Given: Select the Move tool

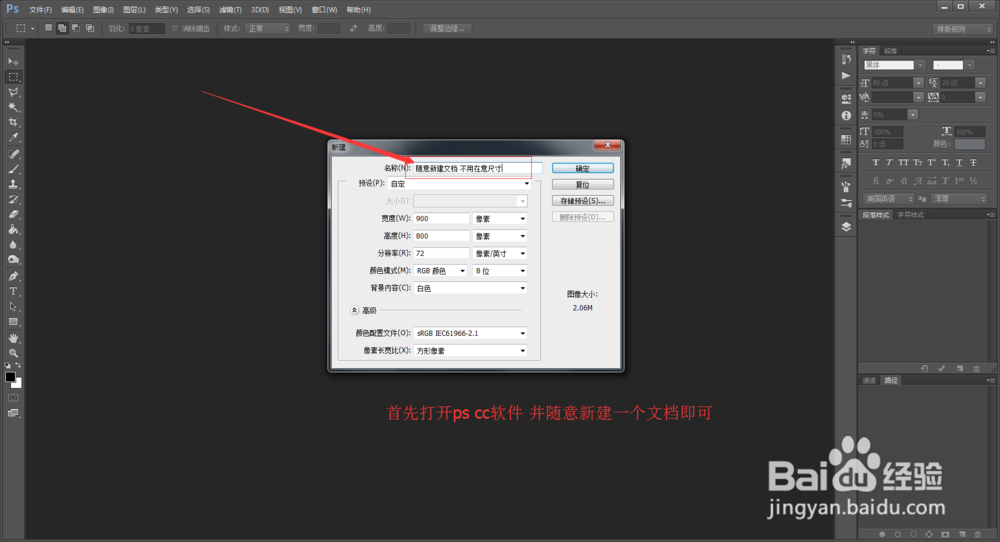Looking at the screenshot, I should [13, 62].
